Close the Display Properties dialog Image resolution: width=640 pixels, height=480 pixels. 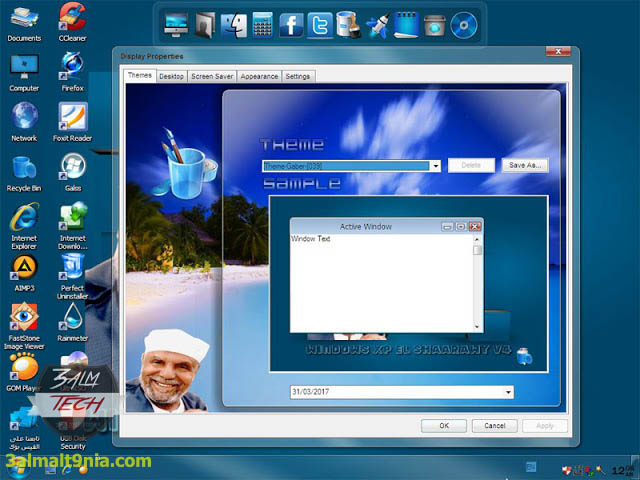coord(558,51)
